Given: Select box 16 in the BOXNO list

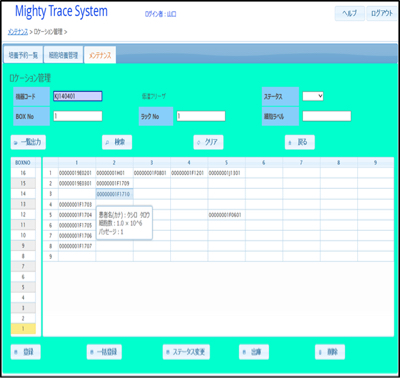Looking at the screenshot, I should [23, 173].
